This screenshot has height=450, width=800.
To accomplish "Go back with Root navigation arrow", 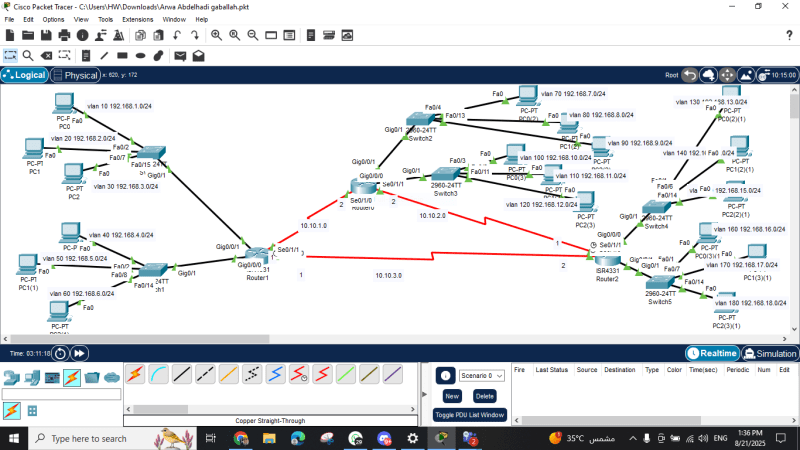I will (690, 75).
